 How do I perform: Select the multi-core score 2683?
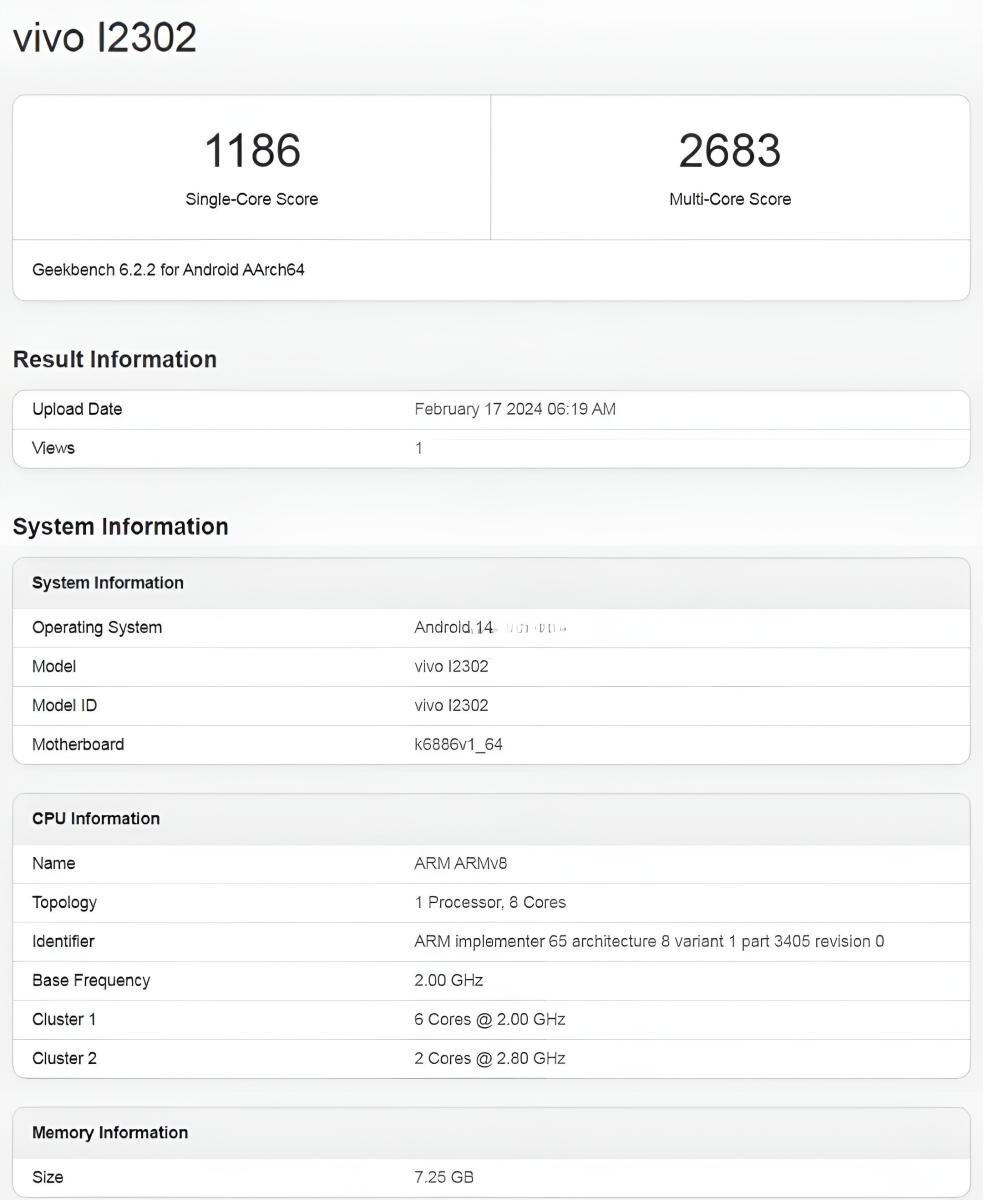(x=730, y=151)
